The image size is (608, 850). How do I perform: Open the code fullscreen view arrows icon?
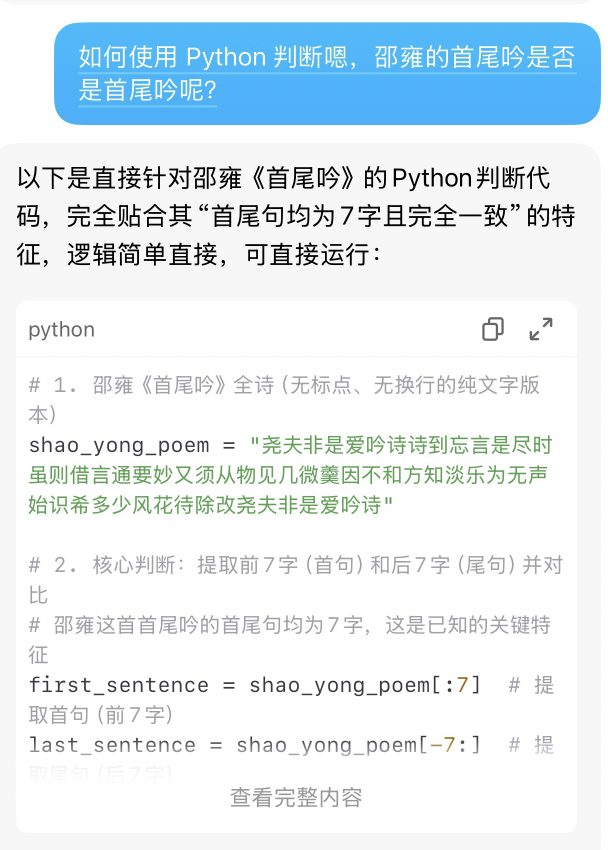pyautogui.click(x=541, y=328)
